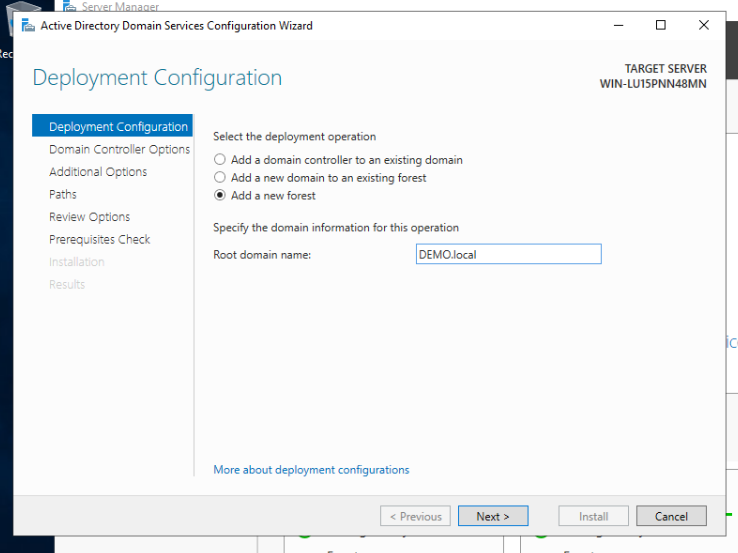Select the Prerequisites Check step
Screen dimensions: 738x553
[99, 239]
